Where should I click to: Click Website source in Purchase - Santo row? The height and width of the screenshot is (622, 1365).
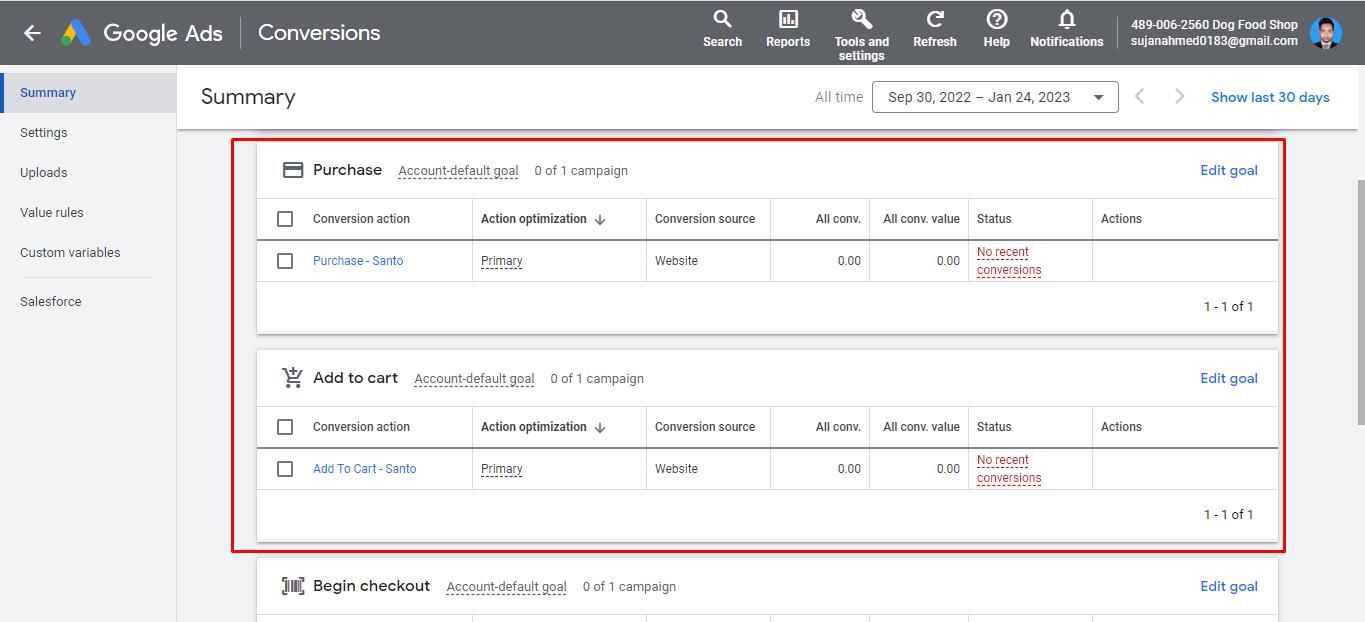point(676,261)
